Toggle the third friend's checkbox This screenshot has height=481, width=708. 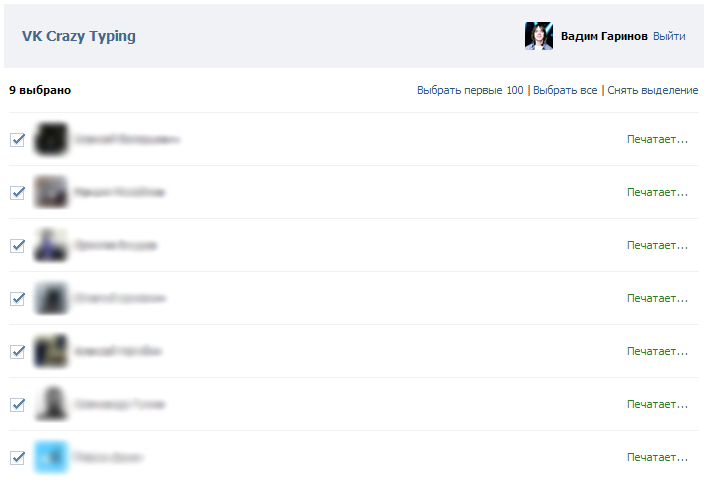(x=18, y=245)
